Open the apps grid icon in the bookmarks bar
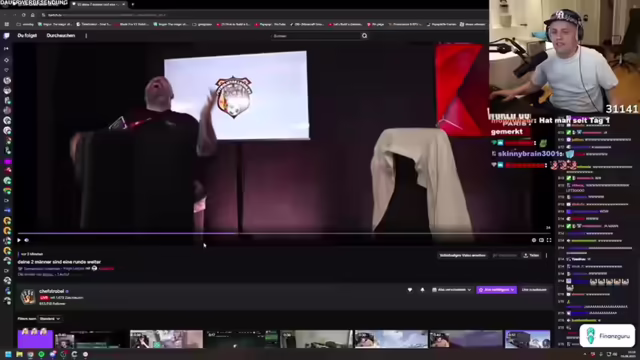 point(7,24)
